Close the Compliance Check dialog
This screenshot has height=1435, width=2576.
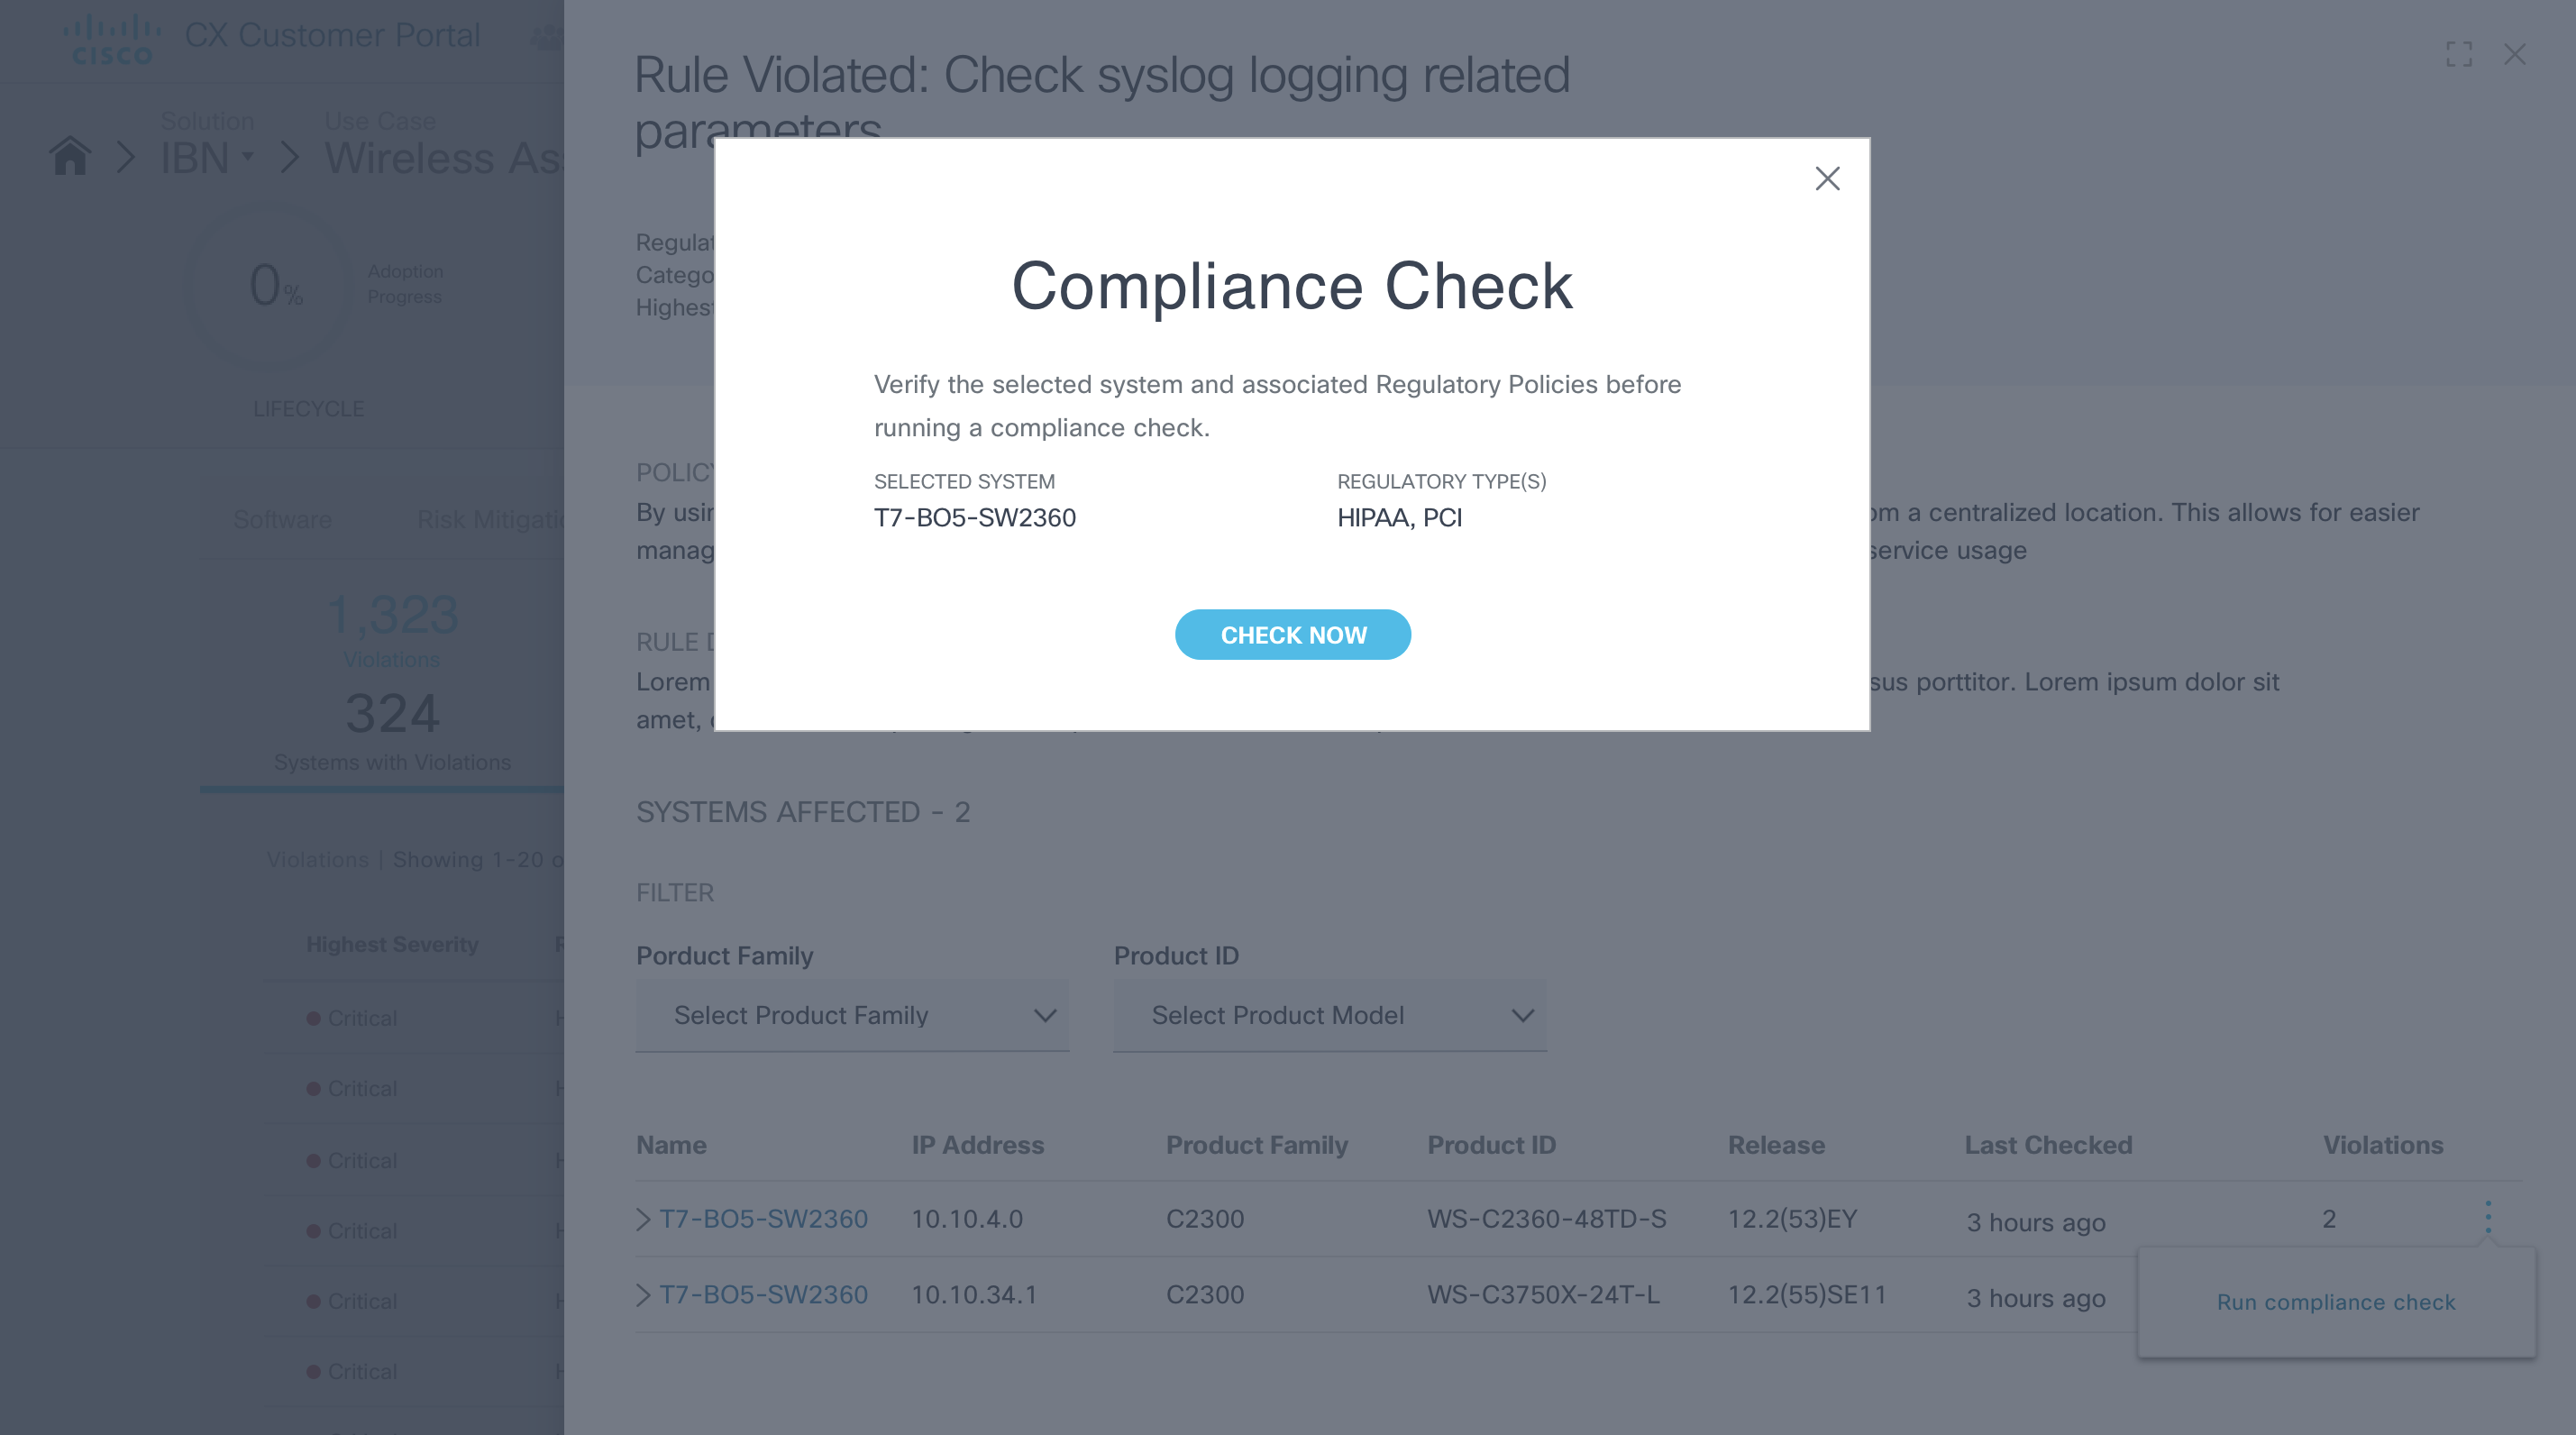1827,179
